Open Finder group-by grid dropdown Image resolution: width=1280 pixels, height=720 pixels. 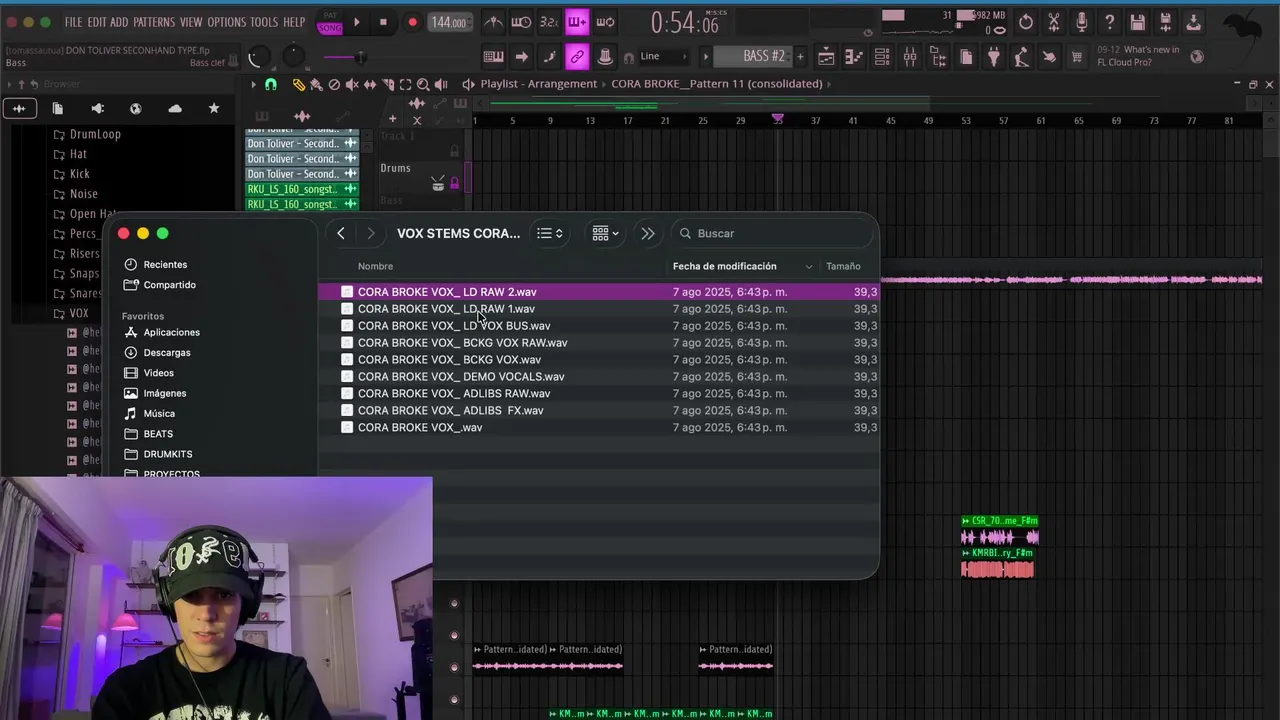pos(605,233)
